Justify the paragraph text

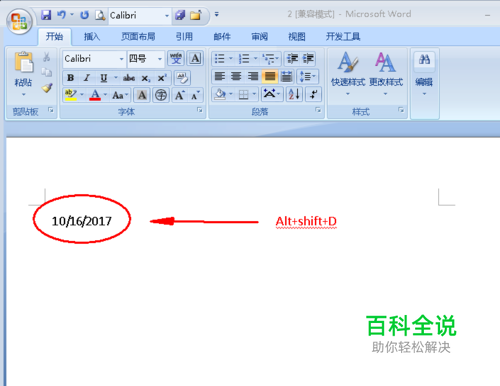270,77
